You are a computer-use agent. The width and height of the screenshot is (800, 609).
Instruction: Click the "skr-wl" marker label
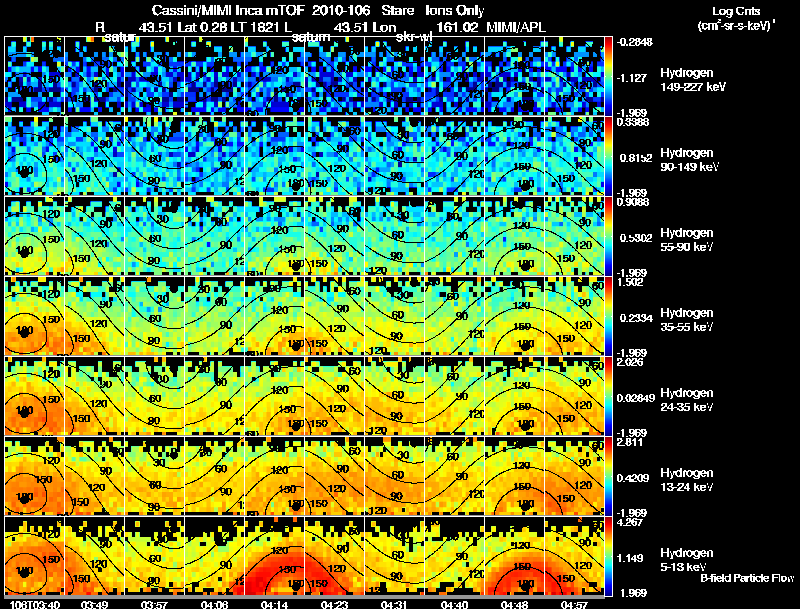[x=414, y=37]
